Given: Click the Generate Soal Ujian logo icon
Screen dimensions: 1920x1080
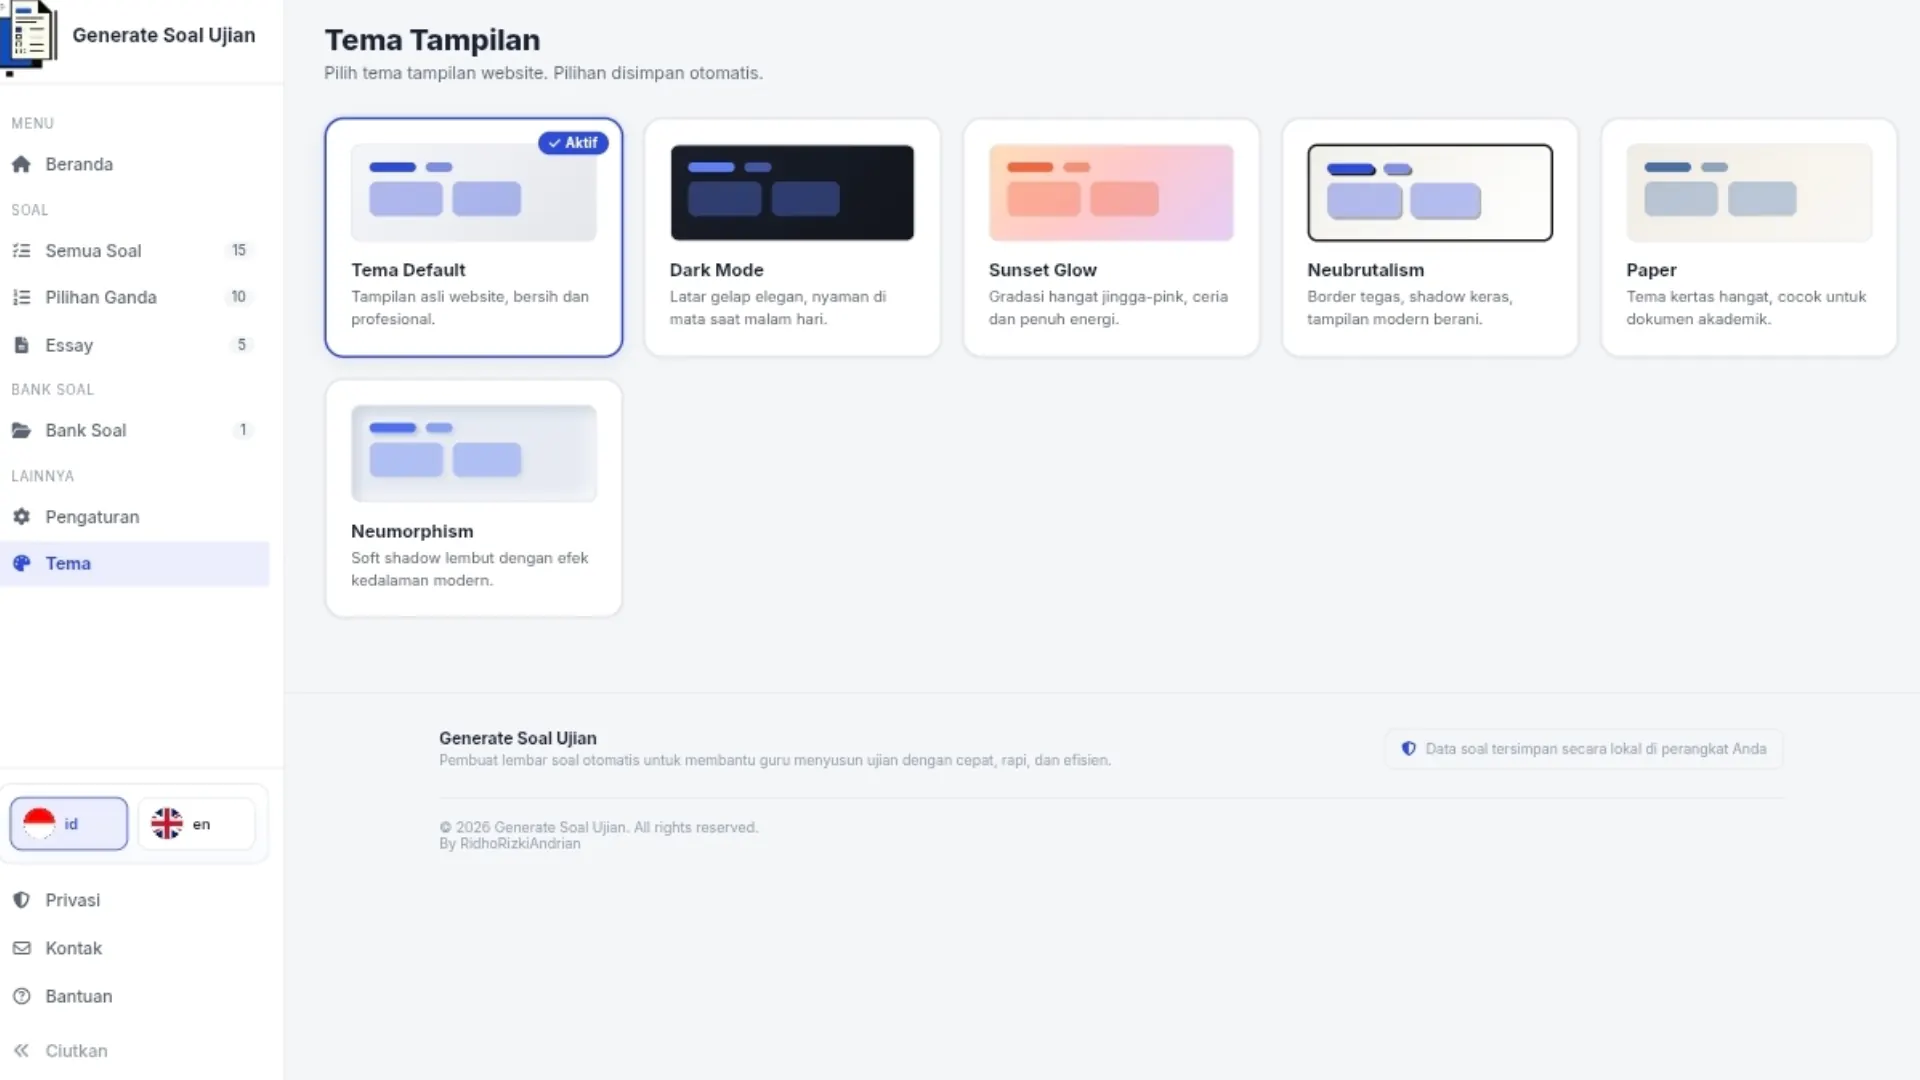Looking at the screenshot, I should tap(28, 36).
